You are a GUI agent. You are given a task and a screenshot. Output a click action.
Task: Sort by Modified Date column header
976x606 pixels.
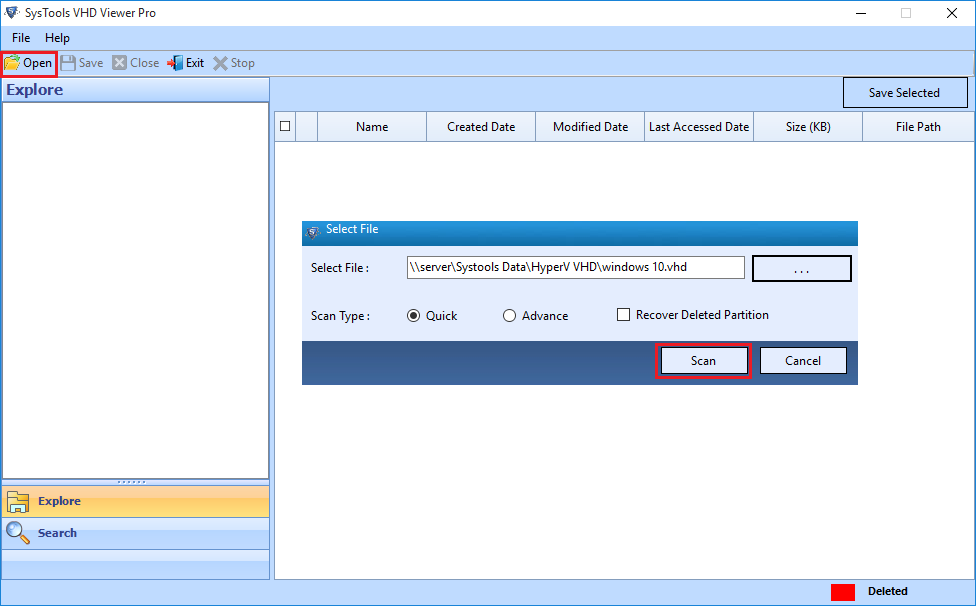click(x=590, y=127)
